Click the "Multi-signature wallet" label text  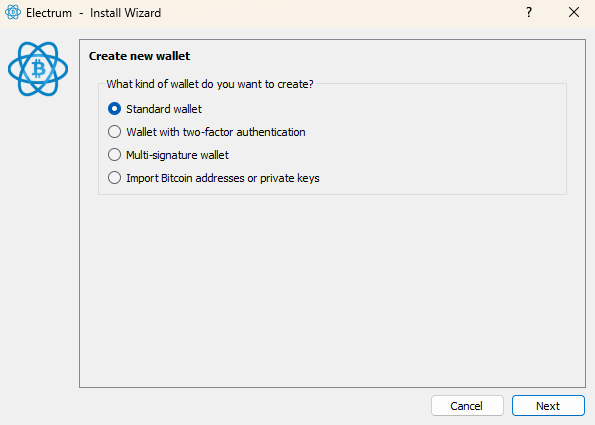177,155
